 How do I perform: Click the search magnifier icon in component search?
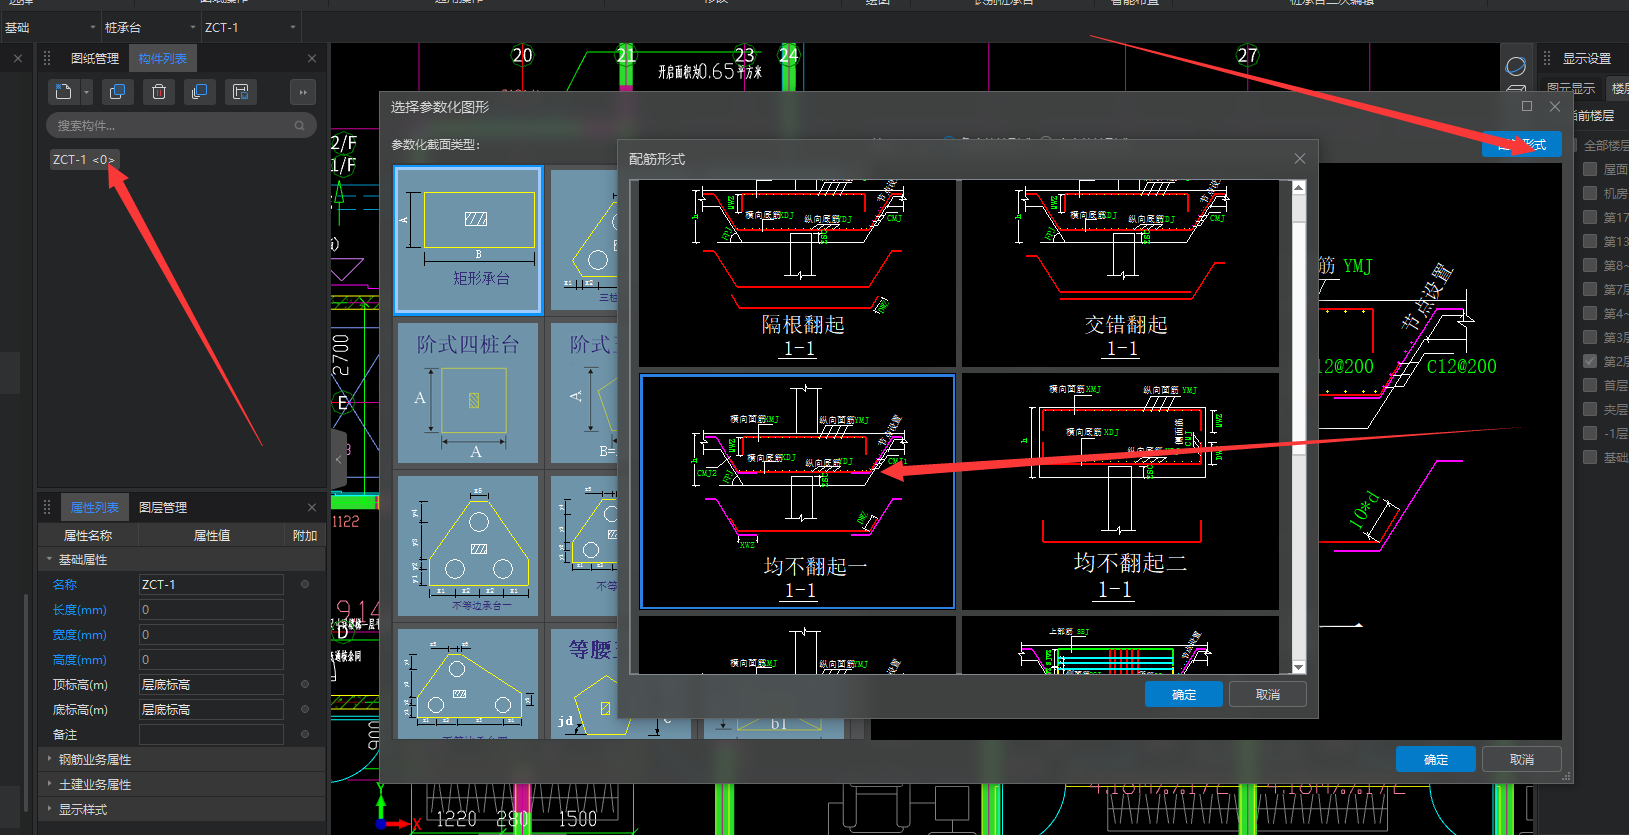point(299,126)
